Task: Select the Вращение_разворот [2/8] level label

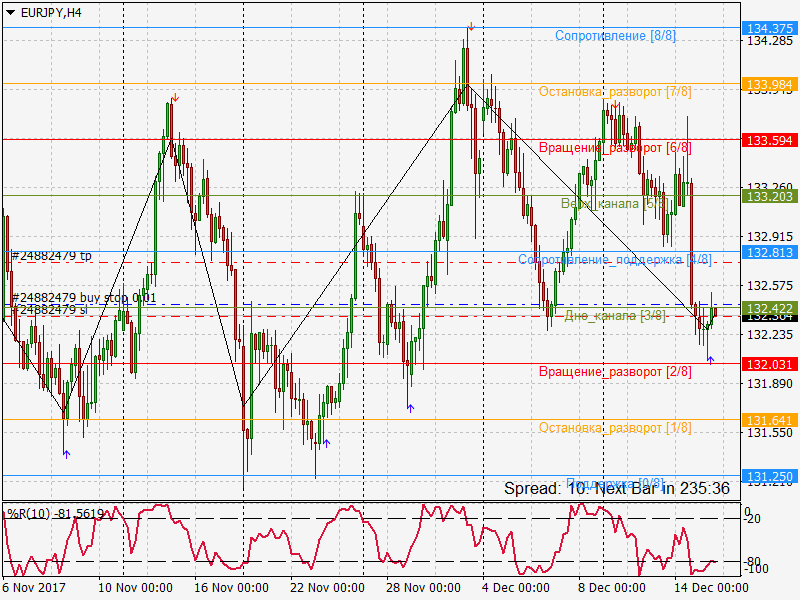Action: [615, 372]
